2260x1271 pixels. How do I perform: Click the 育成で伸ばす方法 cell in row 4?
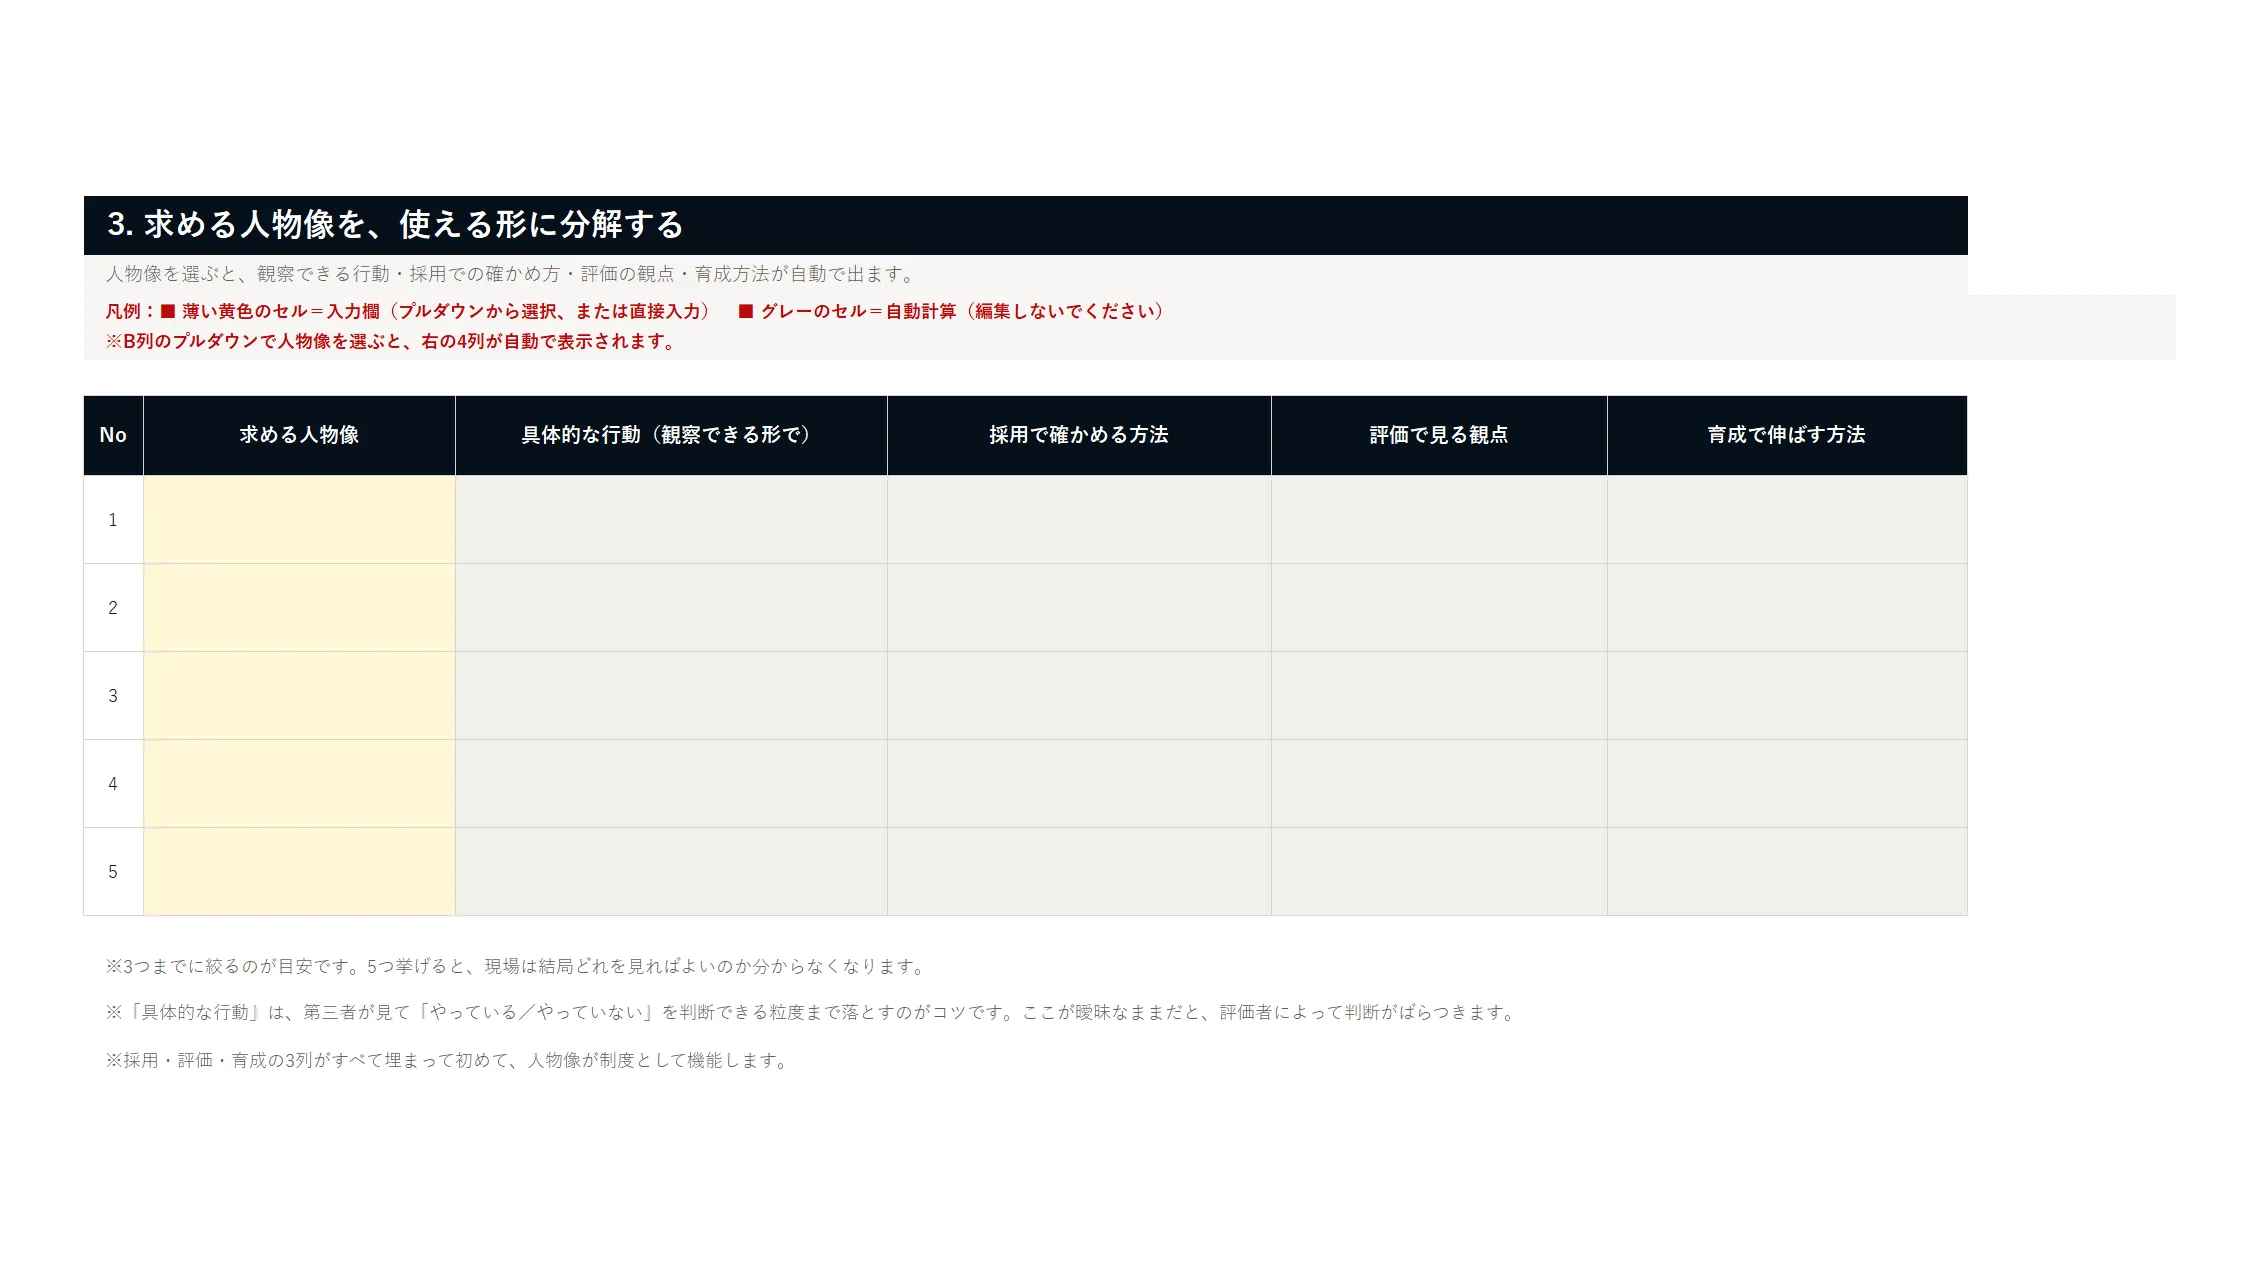click(x=1787, y=783)
